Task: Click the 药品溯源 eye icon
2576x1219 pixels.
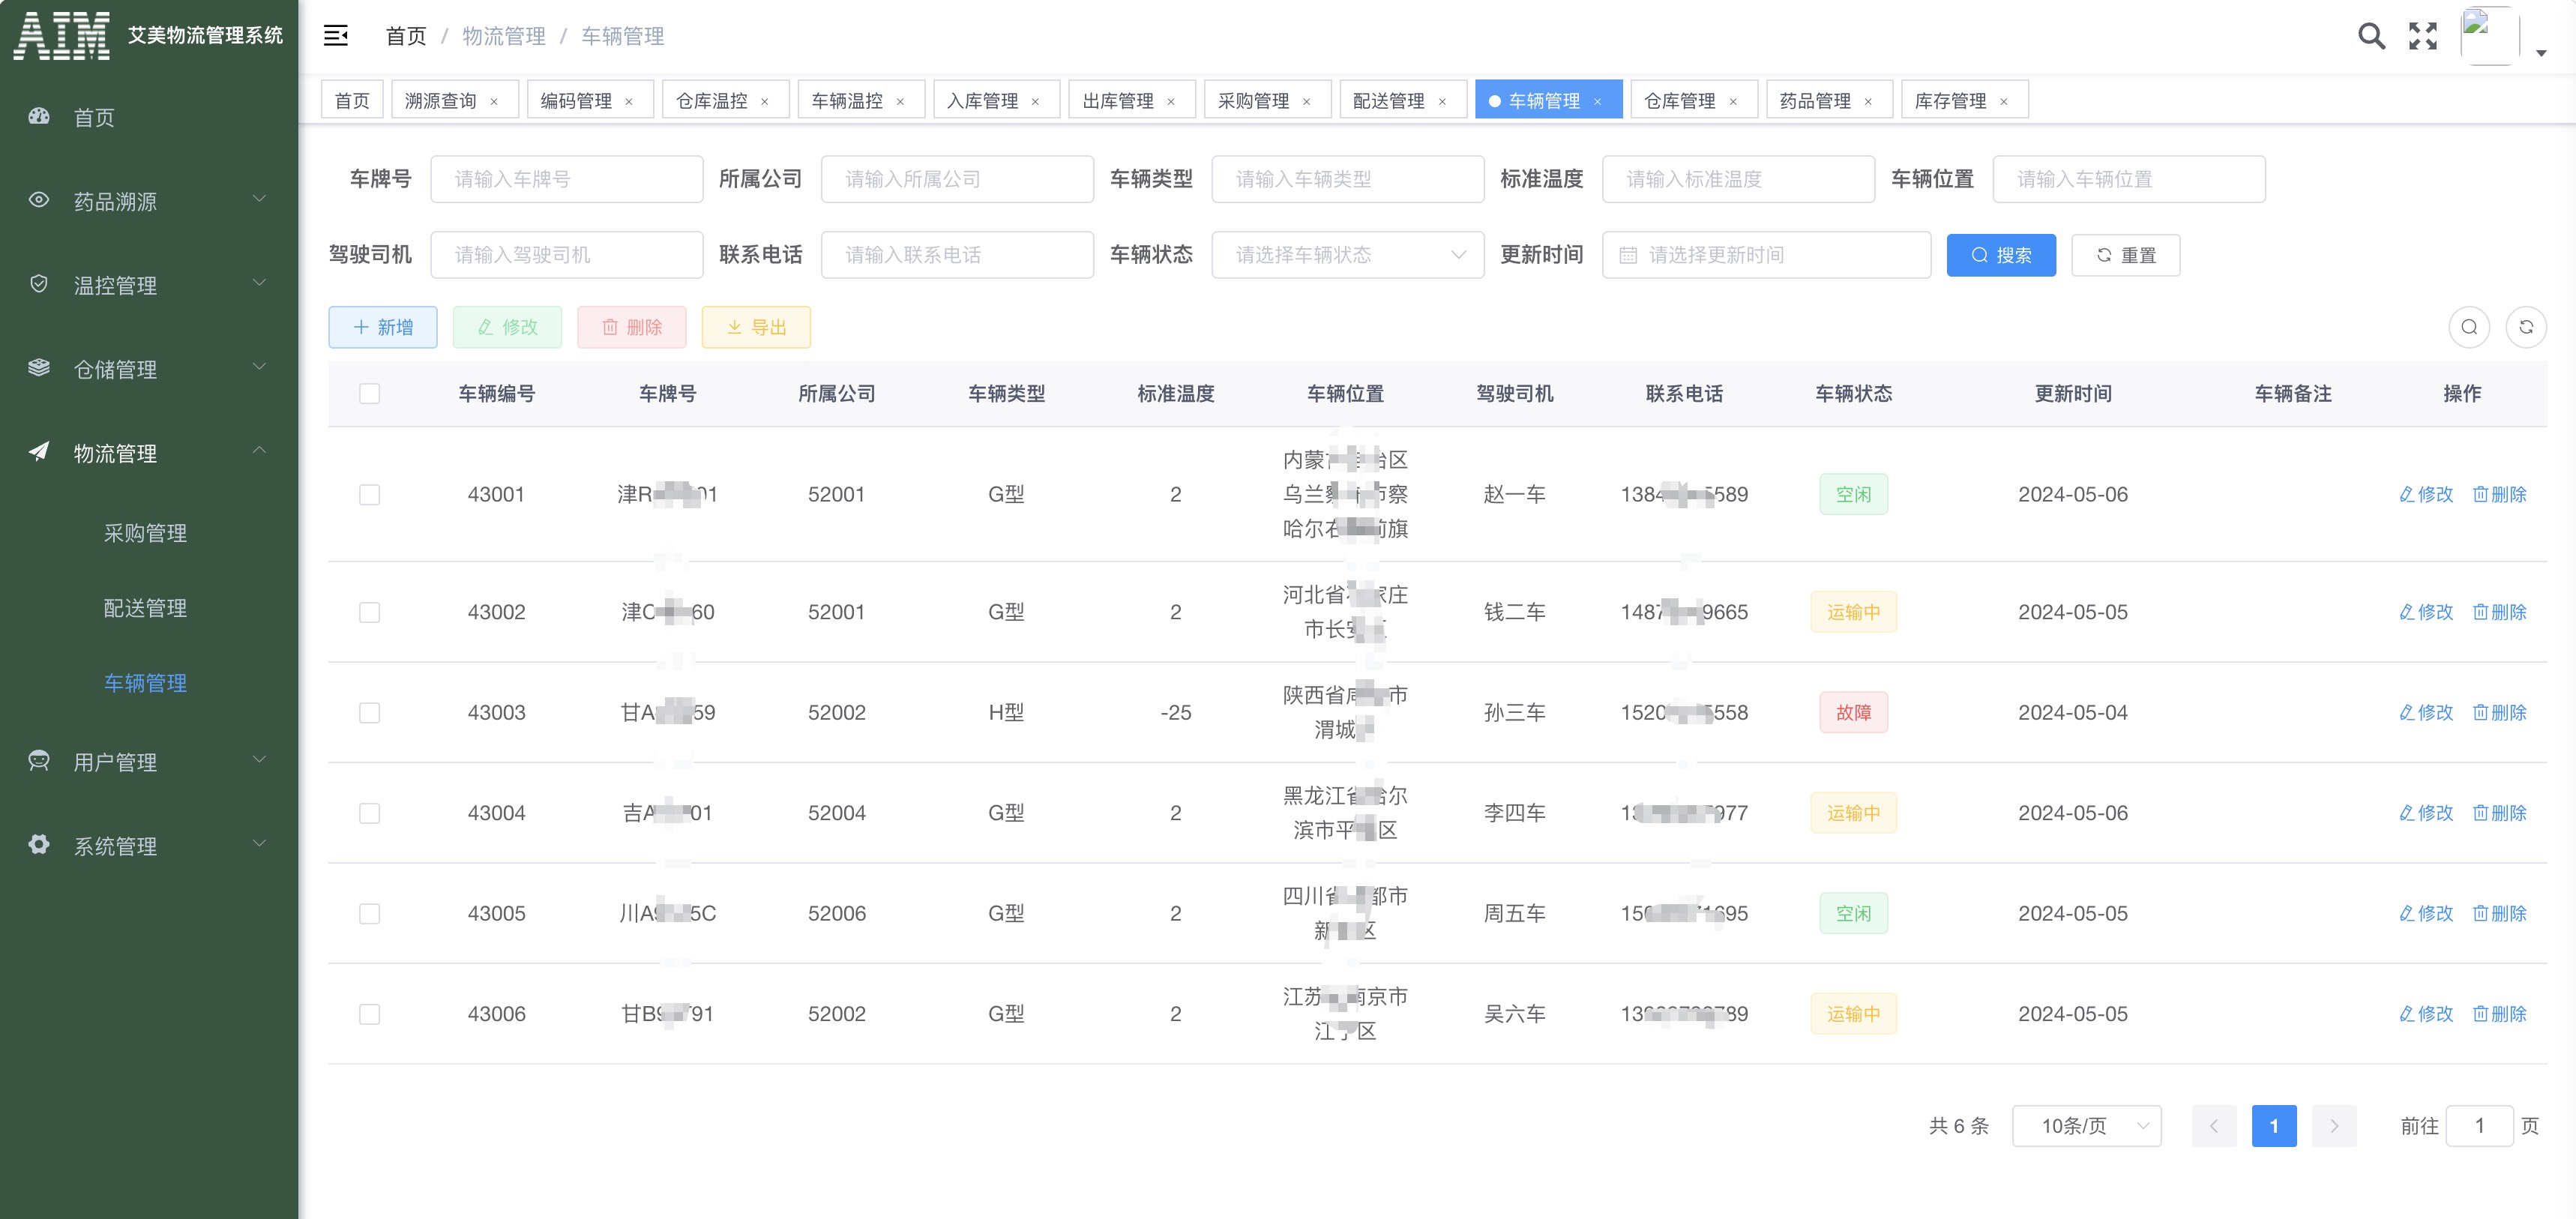Action: click(x=39, y=200)
